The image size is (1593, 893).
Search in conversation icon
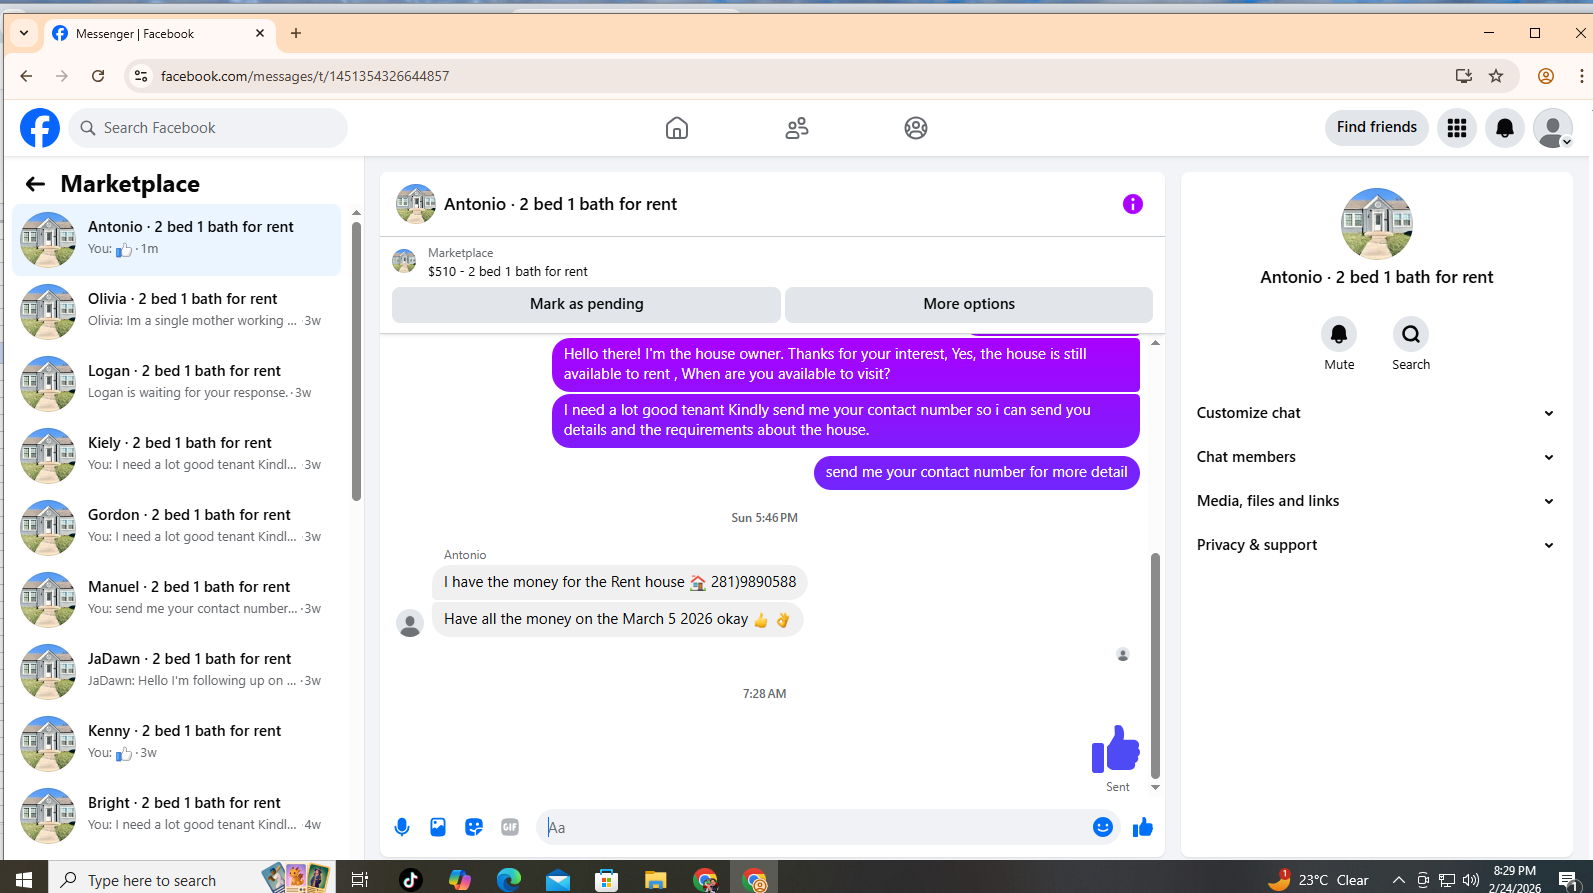(1411, 334)
